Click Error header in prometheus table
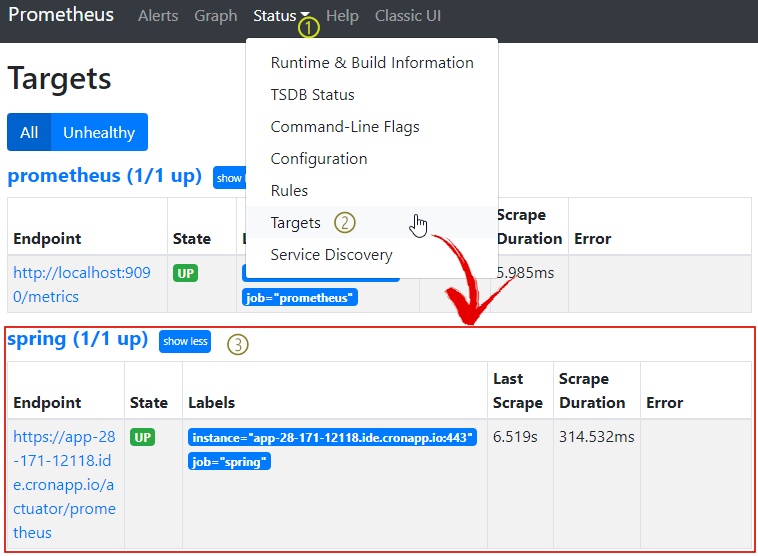The image size is (758, 556). [593, 239]
